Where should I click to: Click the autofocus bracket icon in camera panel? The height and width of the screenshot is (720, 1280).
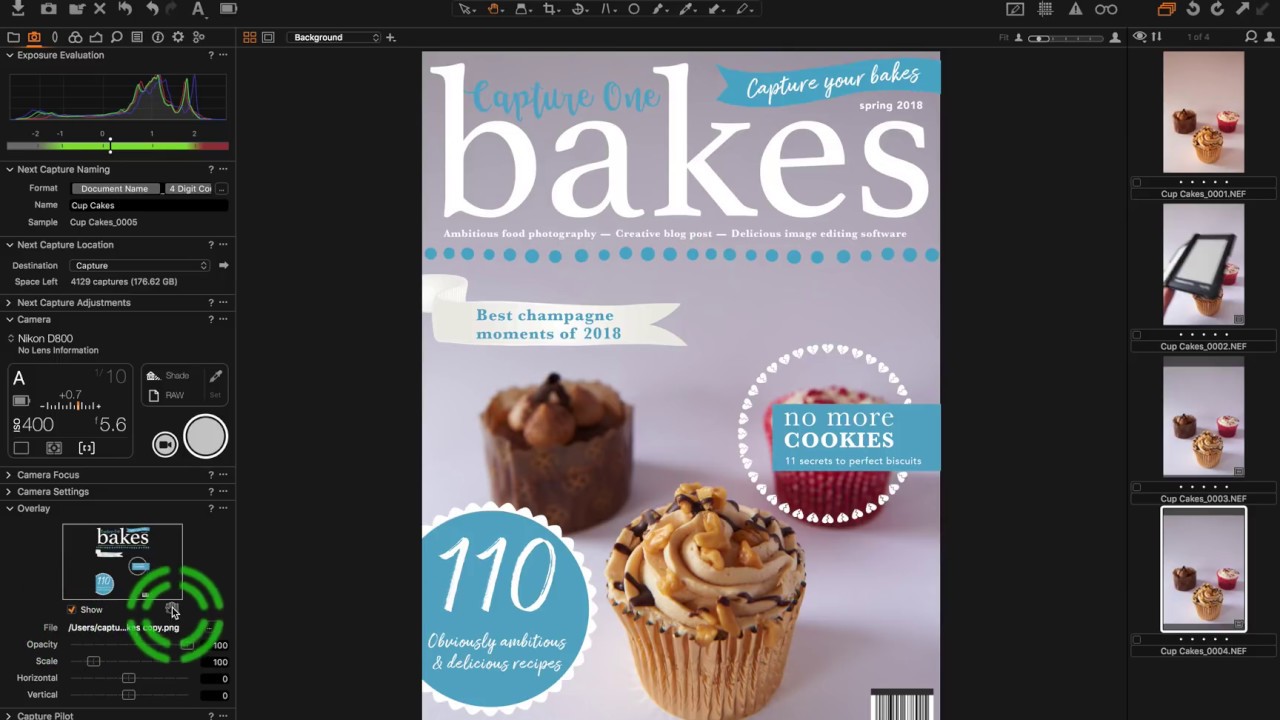point(87,448)
